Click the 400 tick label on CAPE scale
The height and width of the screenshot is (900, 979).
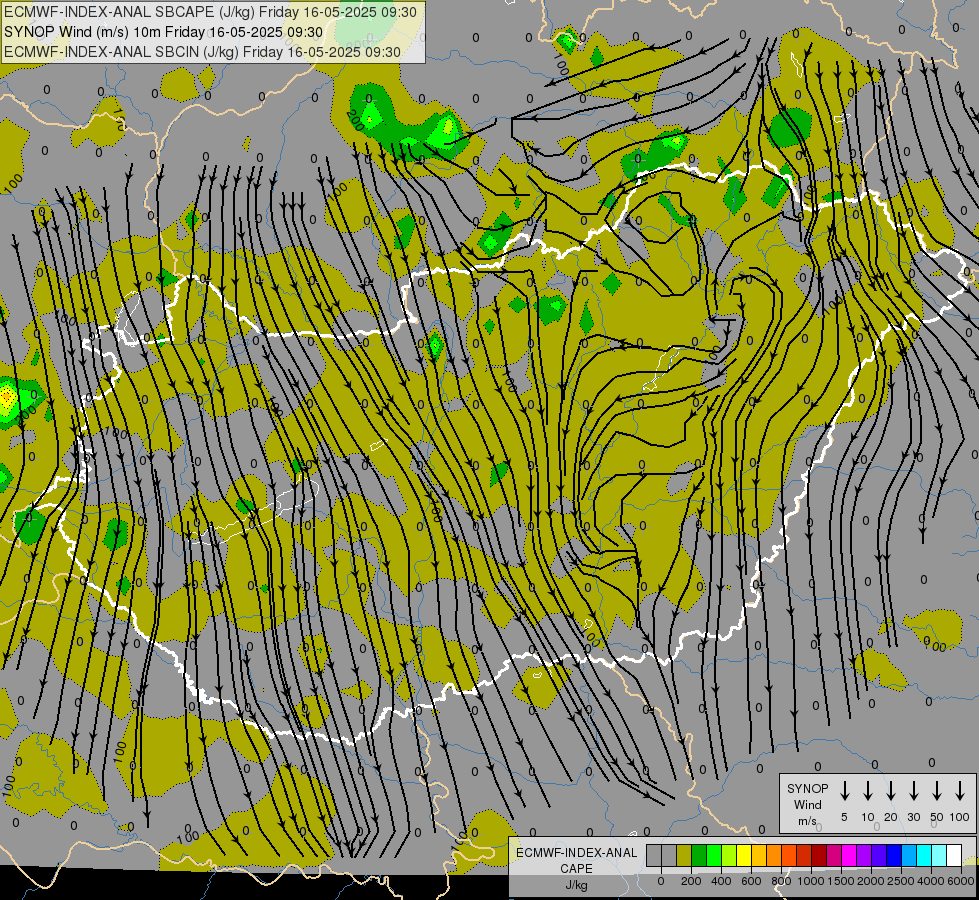(721, 881)
